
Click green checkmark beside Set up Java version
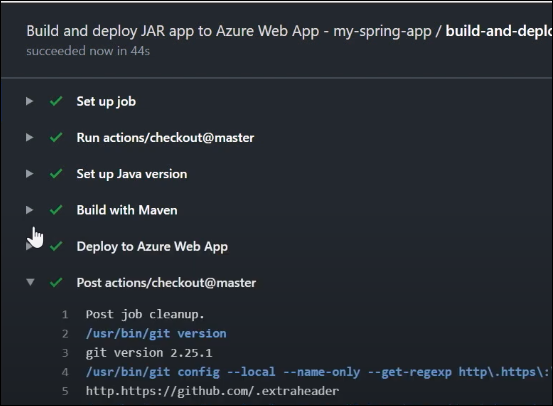coord(56,174)
